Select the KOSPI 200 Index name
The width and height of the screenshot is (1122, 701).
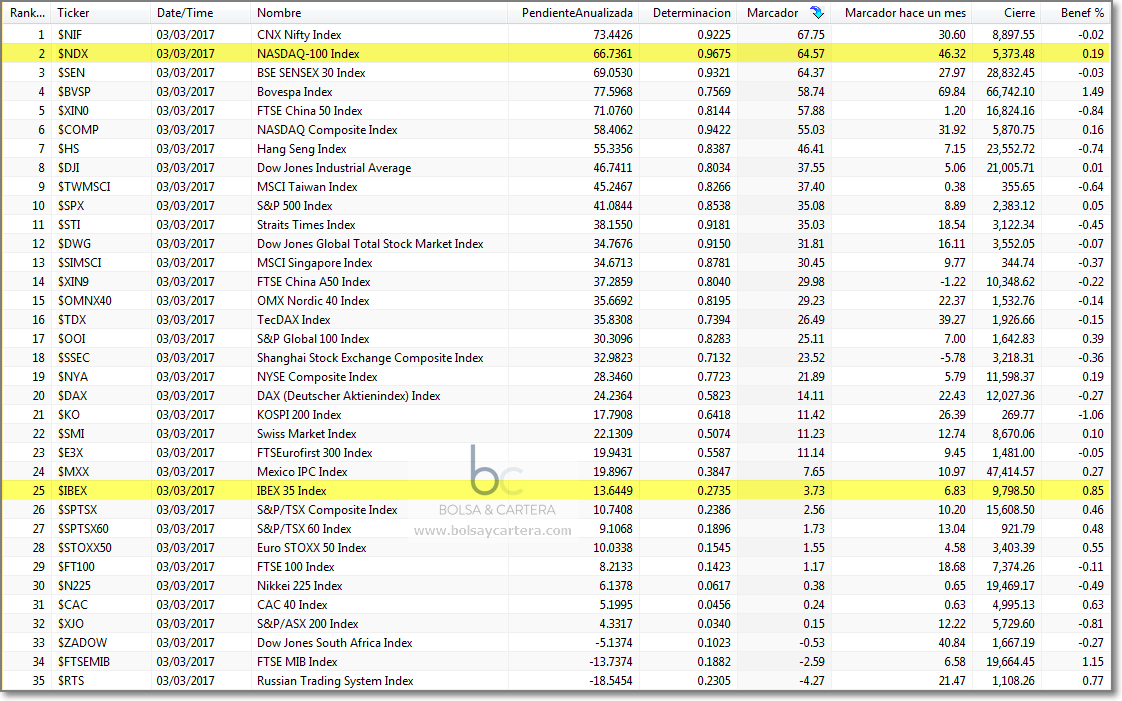(x=299, y=415)
